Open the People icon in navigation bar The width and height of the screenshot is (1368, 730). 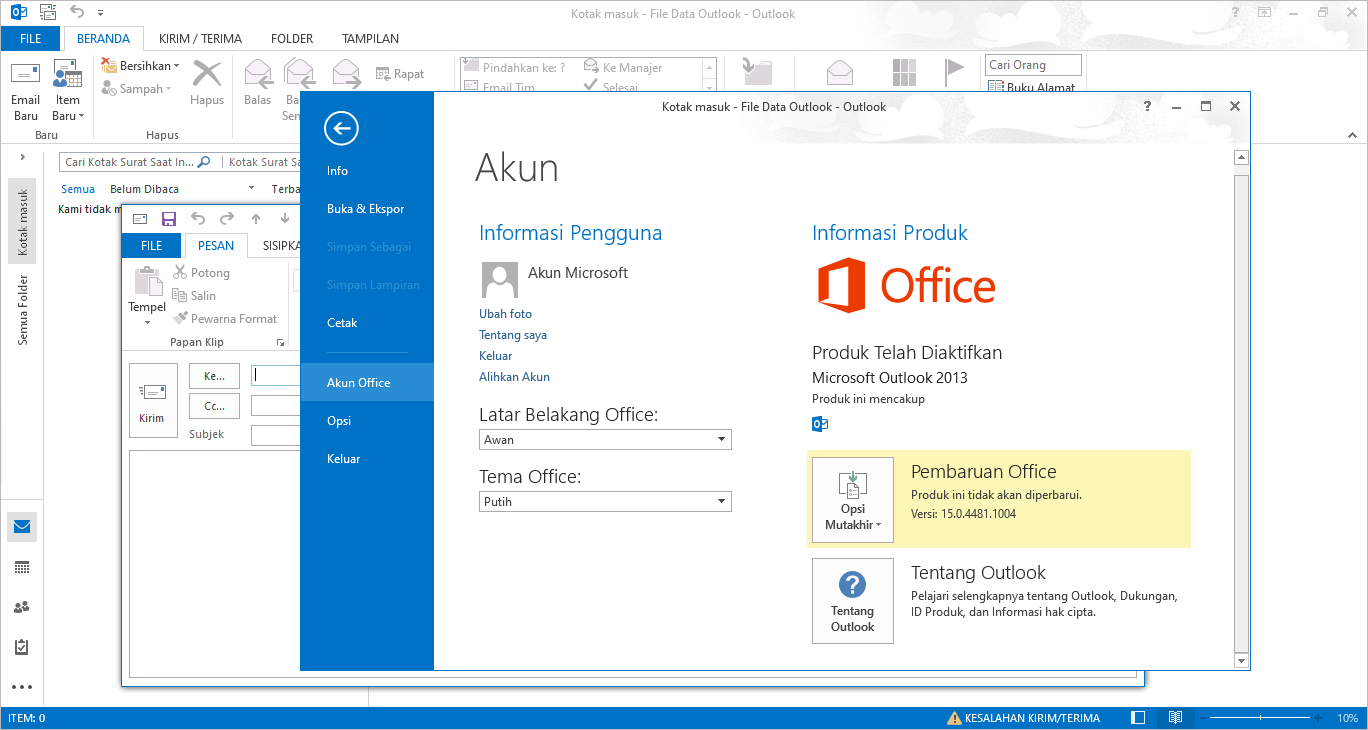click(x=22, y=607)
